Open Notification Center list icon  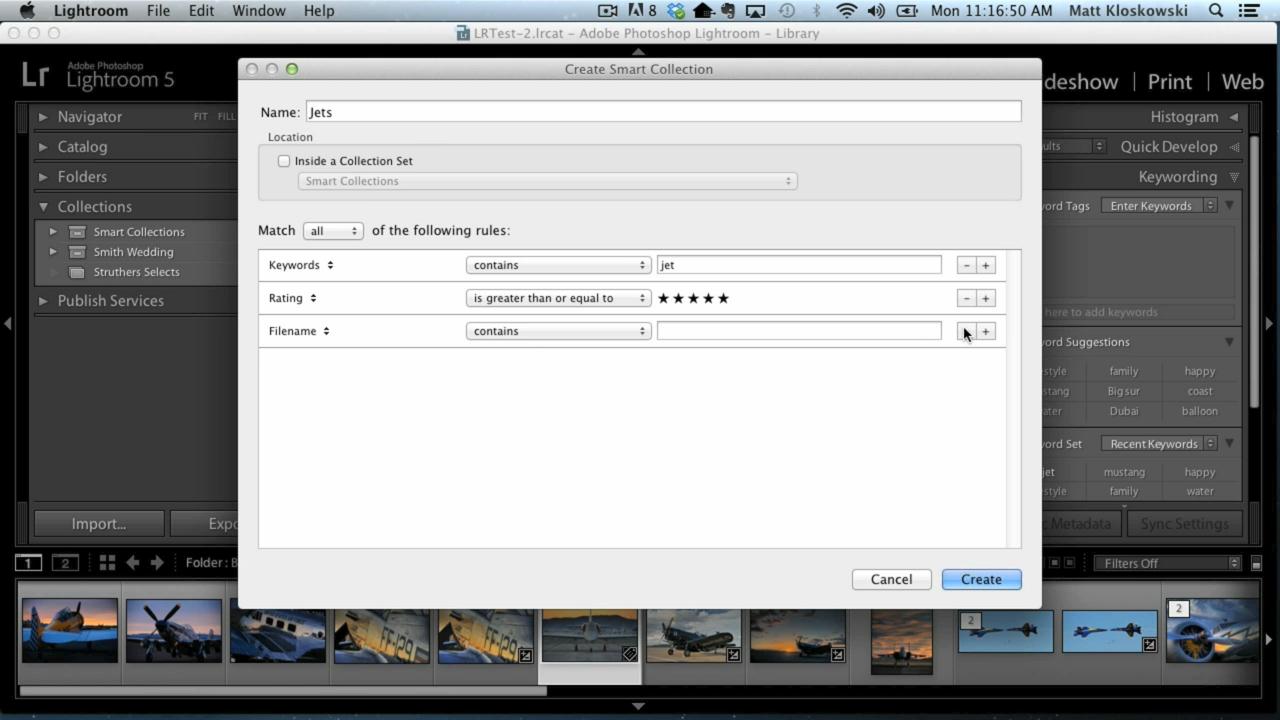1249,11
